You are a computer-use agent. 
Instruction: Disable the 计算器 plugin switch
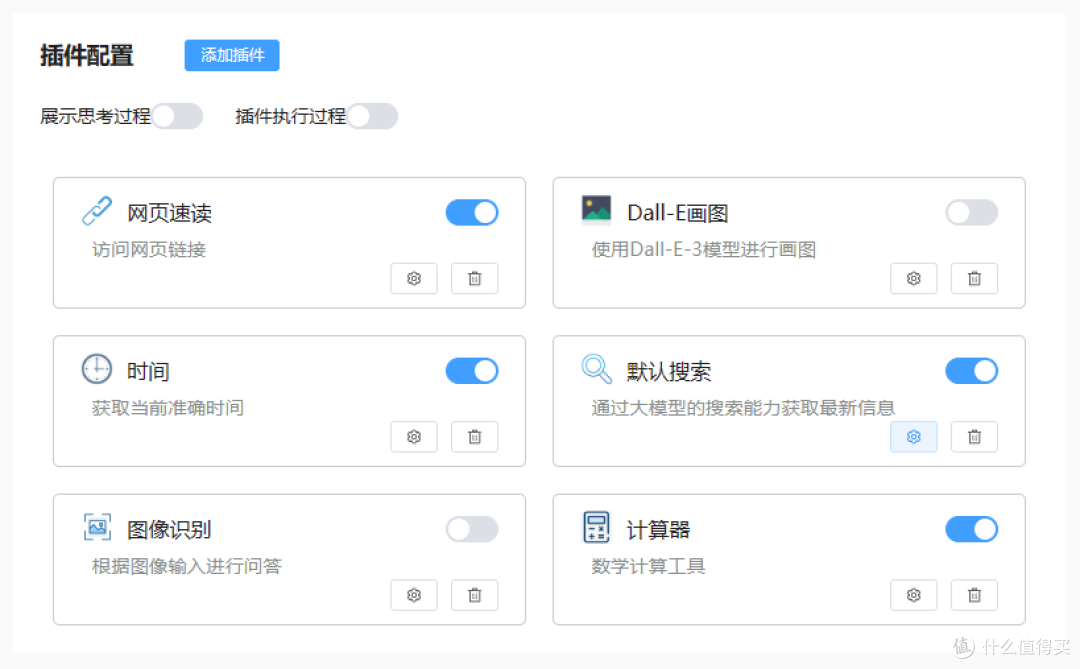click(x=971, y=530)
